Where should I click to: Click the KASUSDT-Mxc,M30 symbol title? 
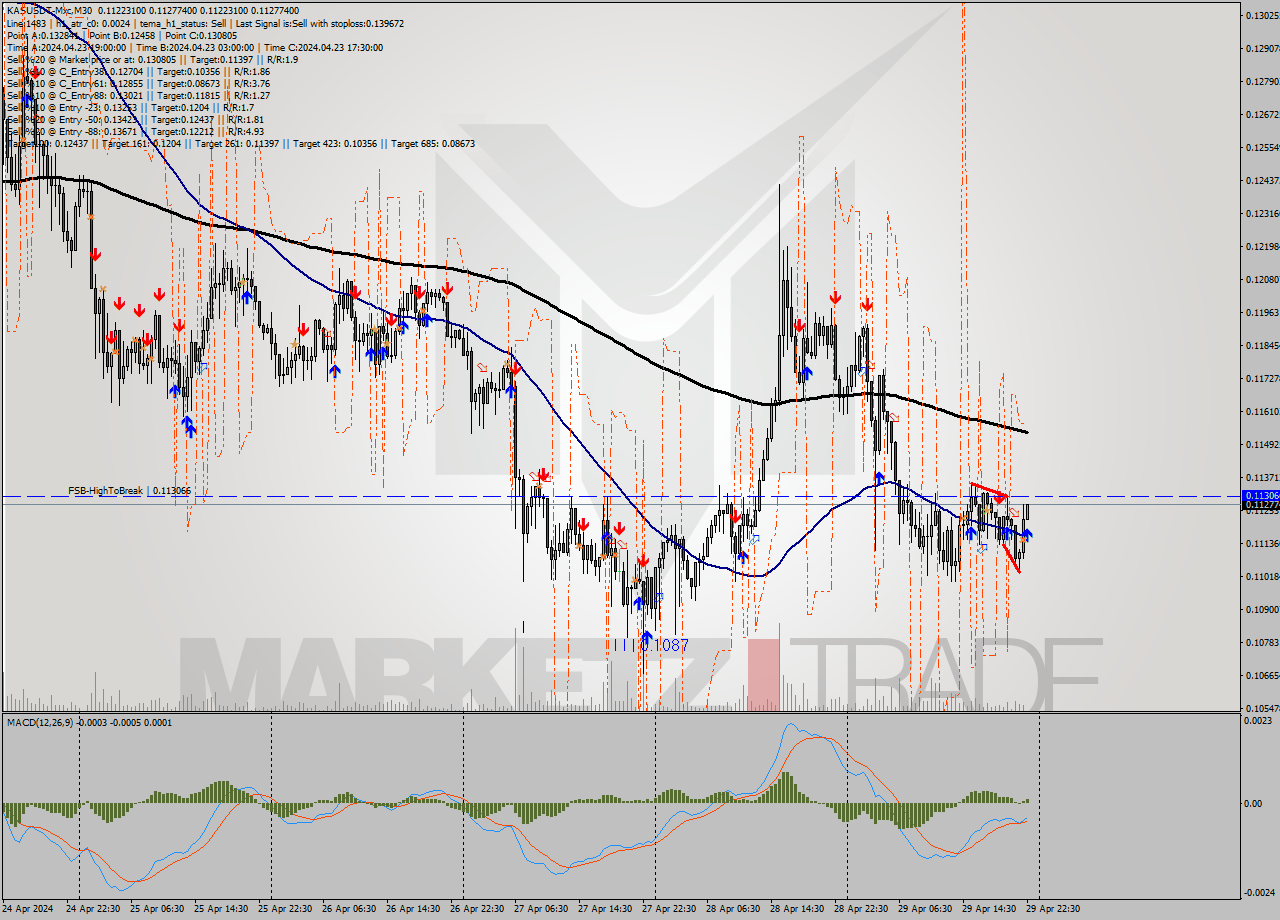click(x=51, y=10)
